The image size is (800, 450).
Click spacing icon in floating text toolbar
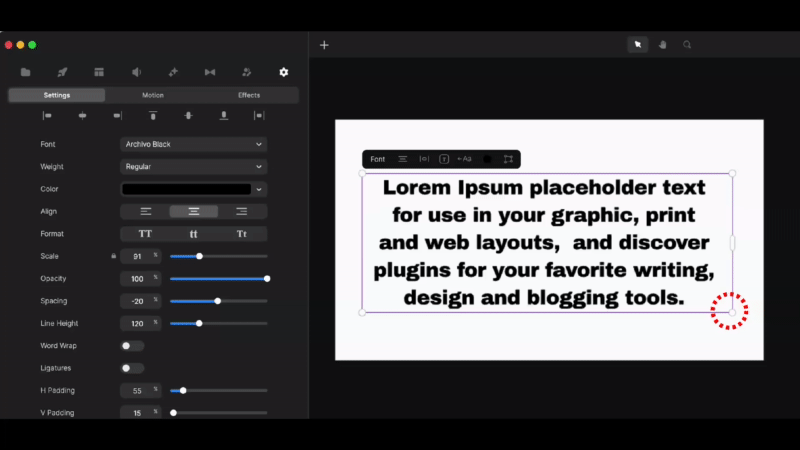coord(424,159)
